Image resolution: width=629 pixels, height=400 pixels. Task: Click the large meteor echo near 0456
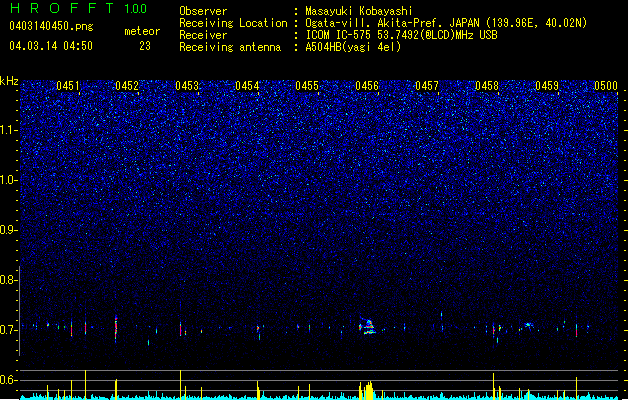point(367,327)
